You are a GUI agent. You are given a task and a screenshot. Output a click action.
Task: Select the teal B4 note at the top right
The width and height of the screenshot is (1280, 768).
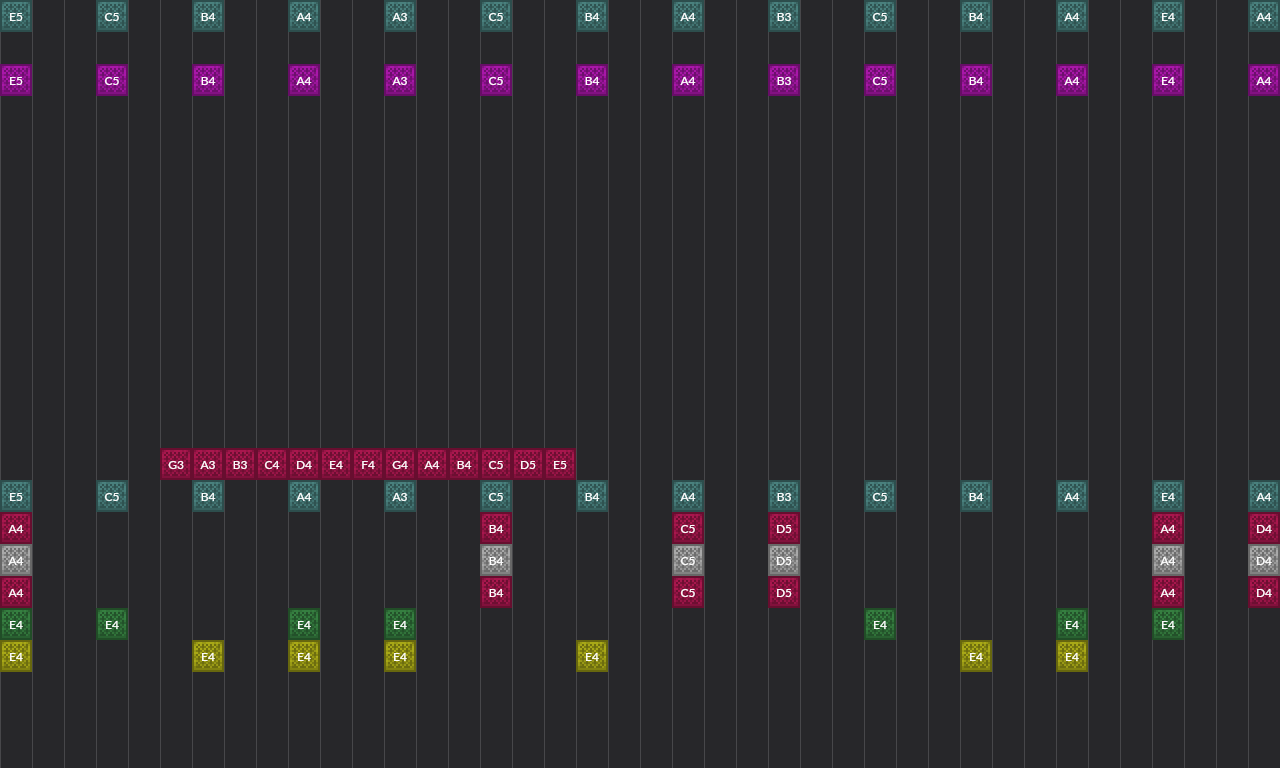tap(976, 17)
